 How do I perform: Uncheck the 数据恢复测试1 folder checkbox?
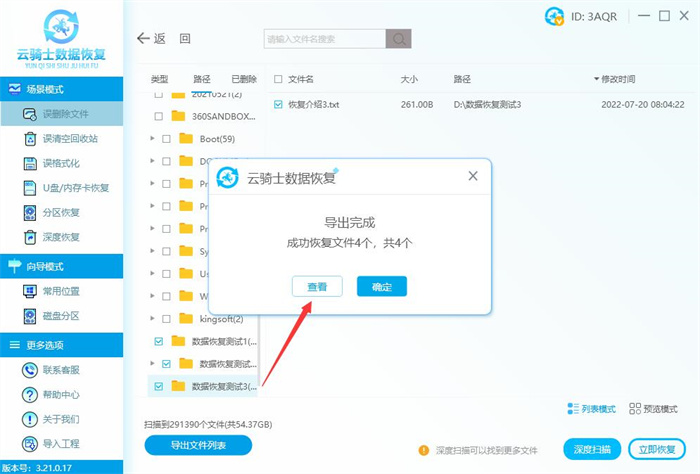click(159, 341)
